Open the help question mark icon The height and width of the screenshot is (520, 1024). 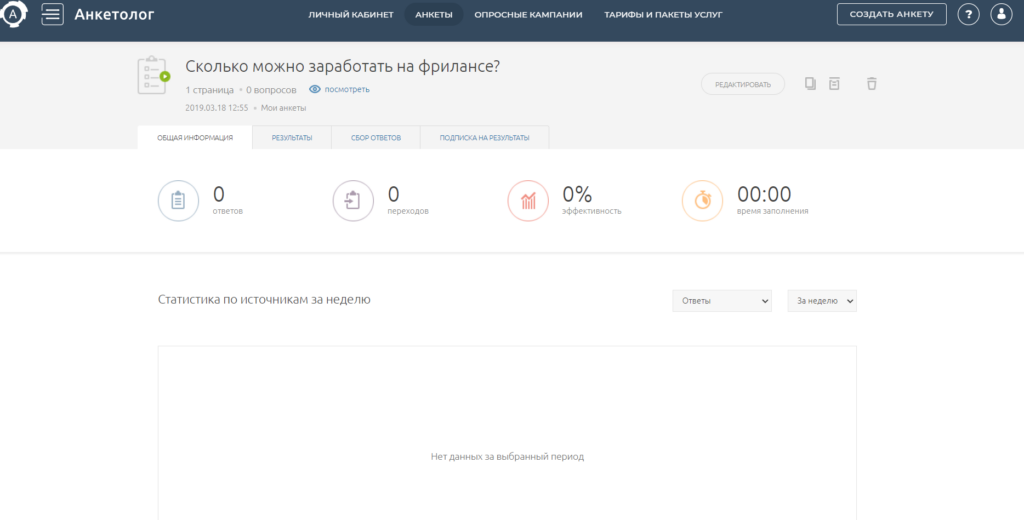click(968, 14)
